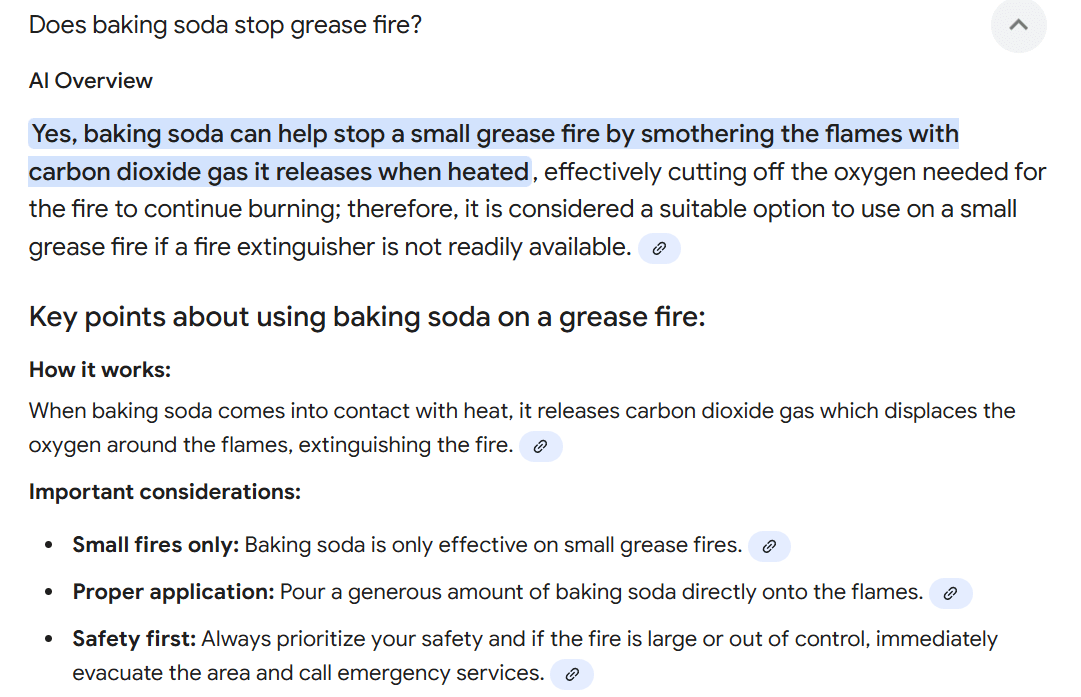Image resolution: width=1081 pixels, height=697 pixels.
Task: Click the "Key points about using baking soda" heading
Action: point(367,317)
